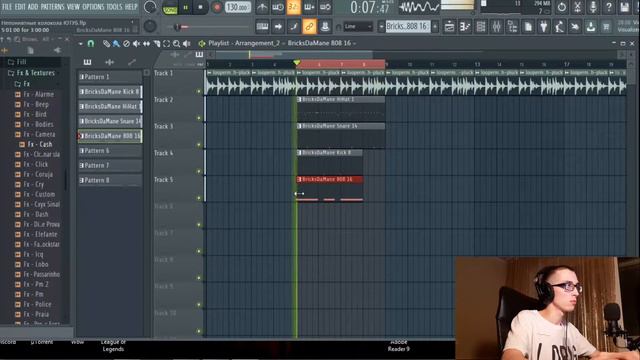Select the Delete tool in Playlist toolbar
The height and width of the screenshot is (360, 640).
[126, 43]
